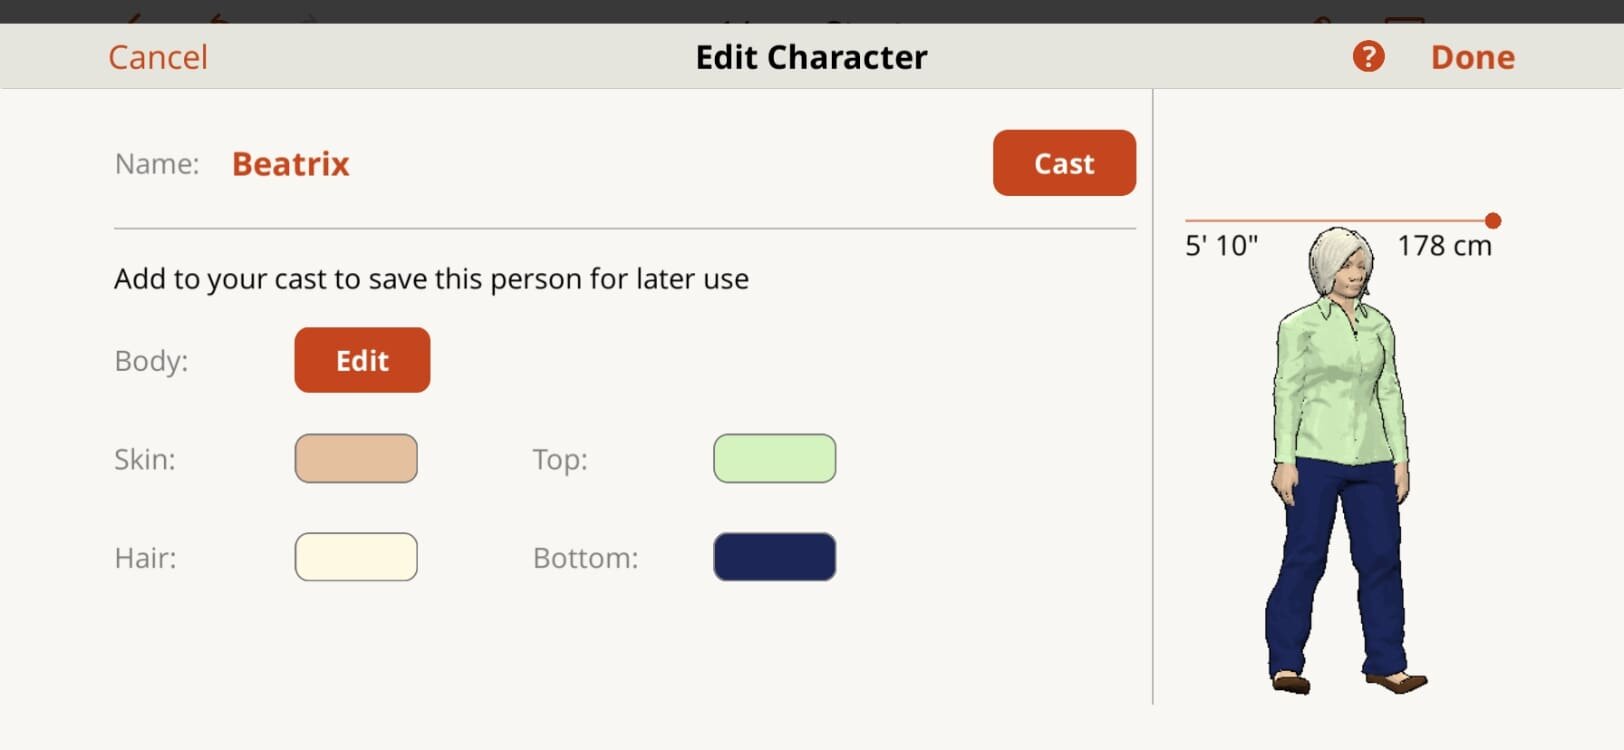Click the name Beatrix to rename
This screenshot has height=750, width=1624.
[x=290, y=163]
